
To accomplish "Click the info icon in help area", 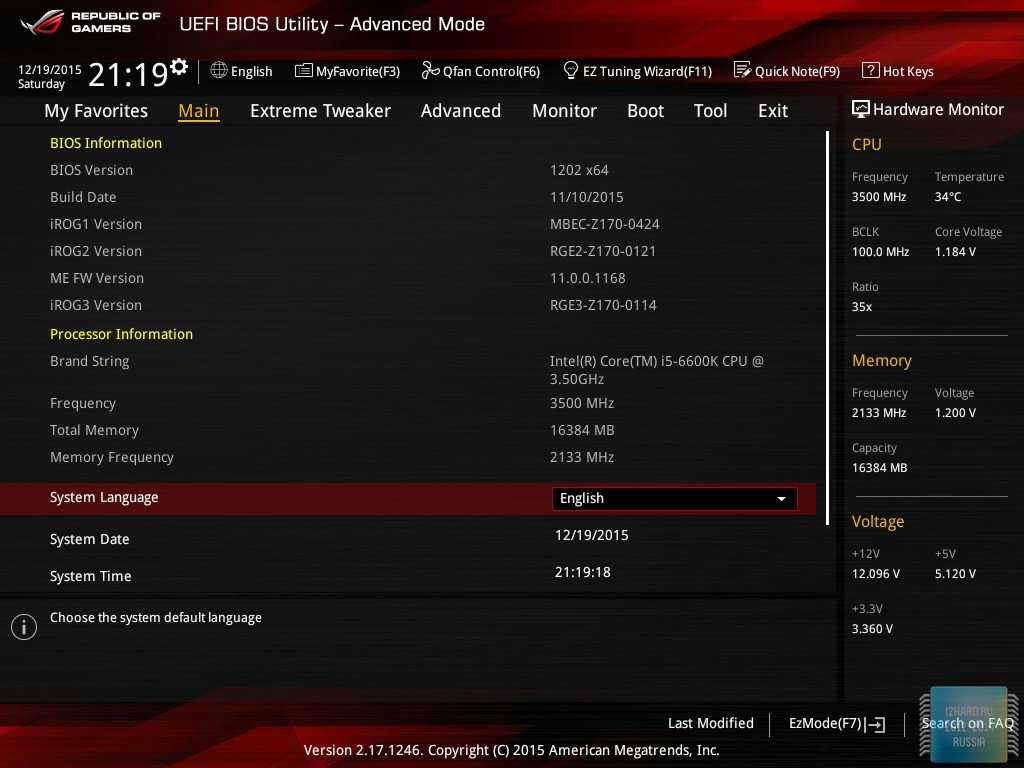I will [24, 627].
